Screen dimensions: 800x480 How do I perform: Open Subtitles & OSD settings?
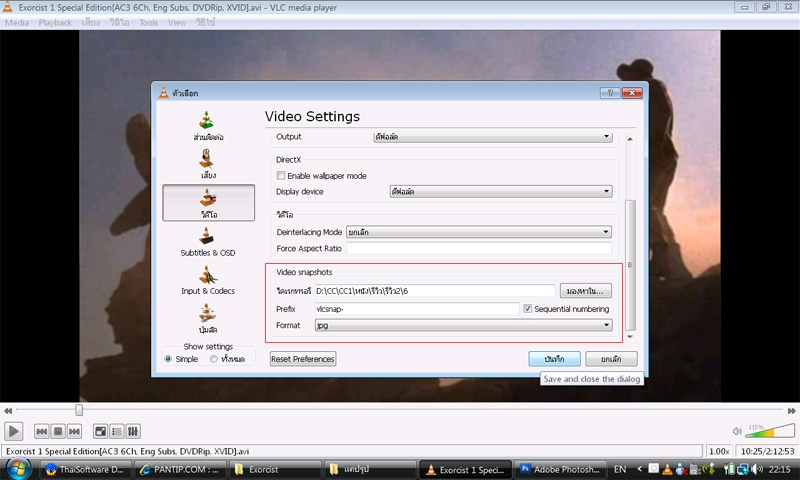click(208, 242)
